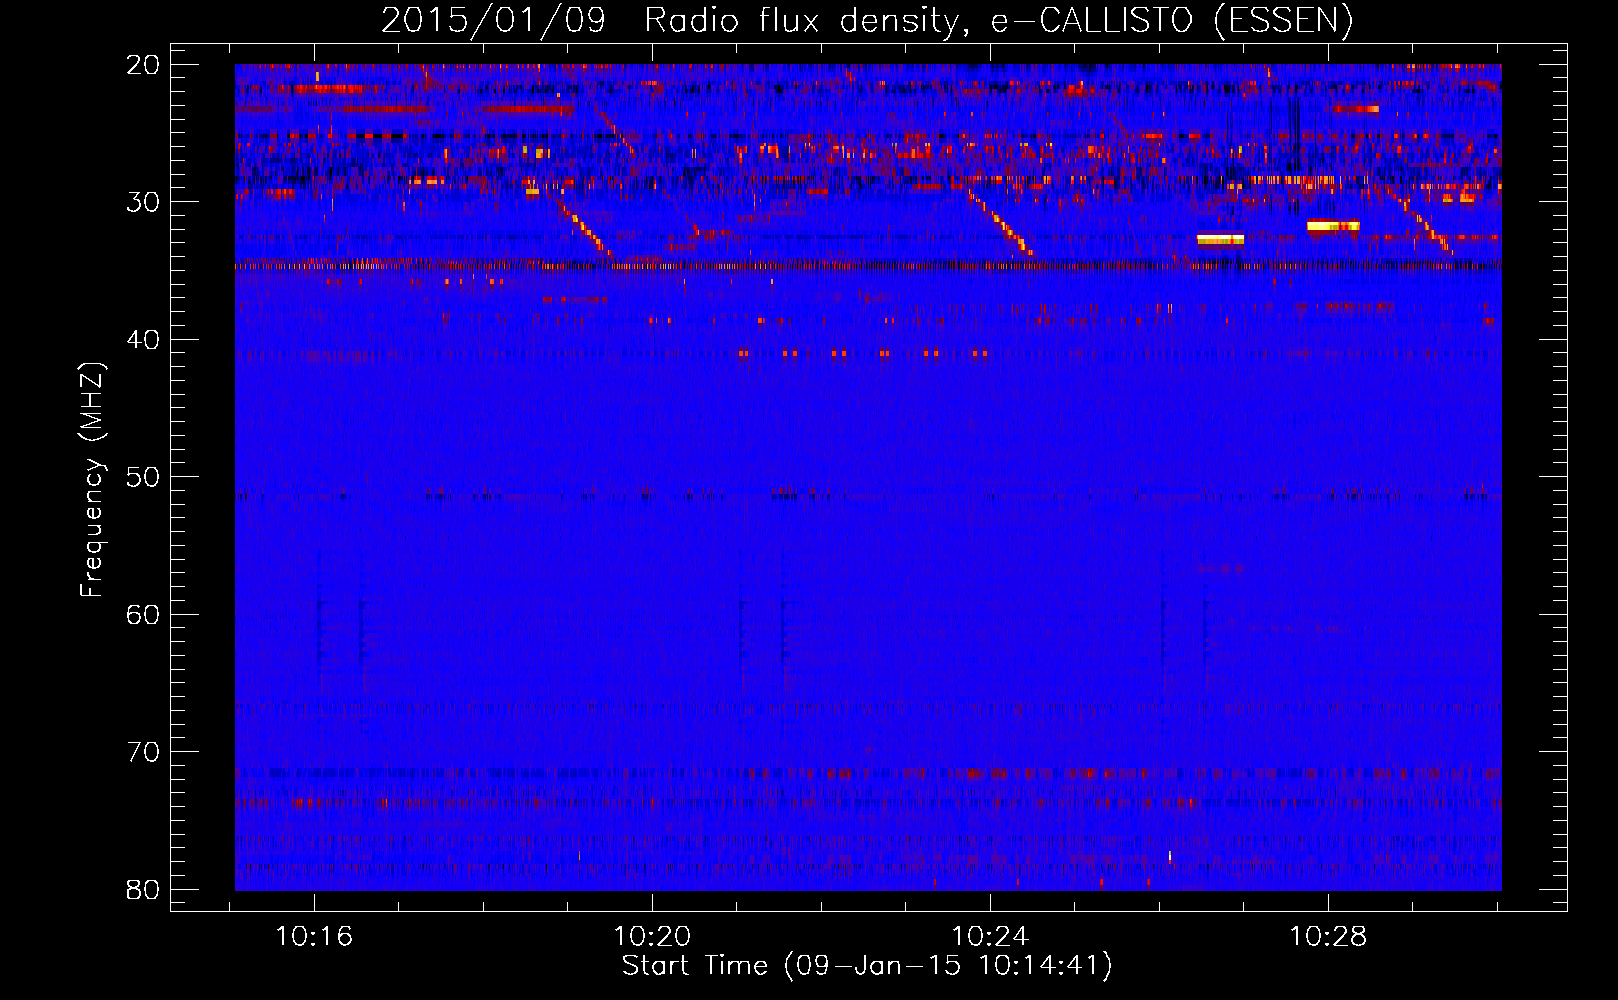Click the "20" frequency tick label
This screenshot has height=1000, width=1618.
pos(143,65)
